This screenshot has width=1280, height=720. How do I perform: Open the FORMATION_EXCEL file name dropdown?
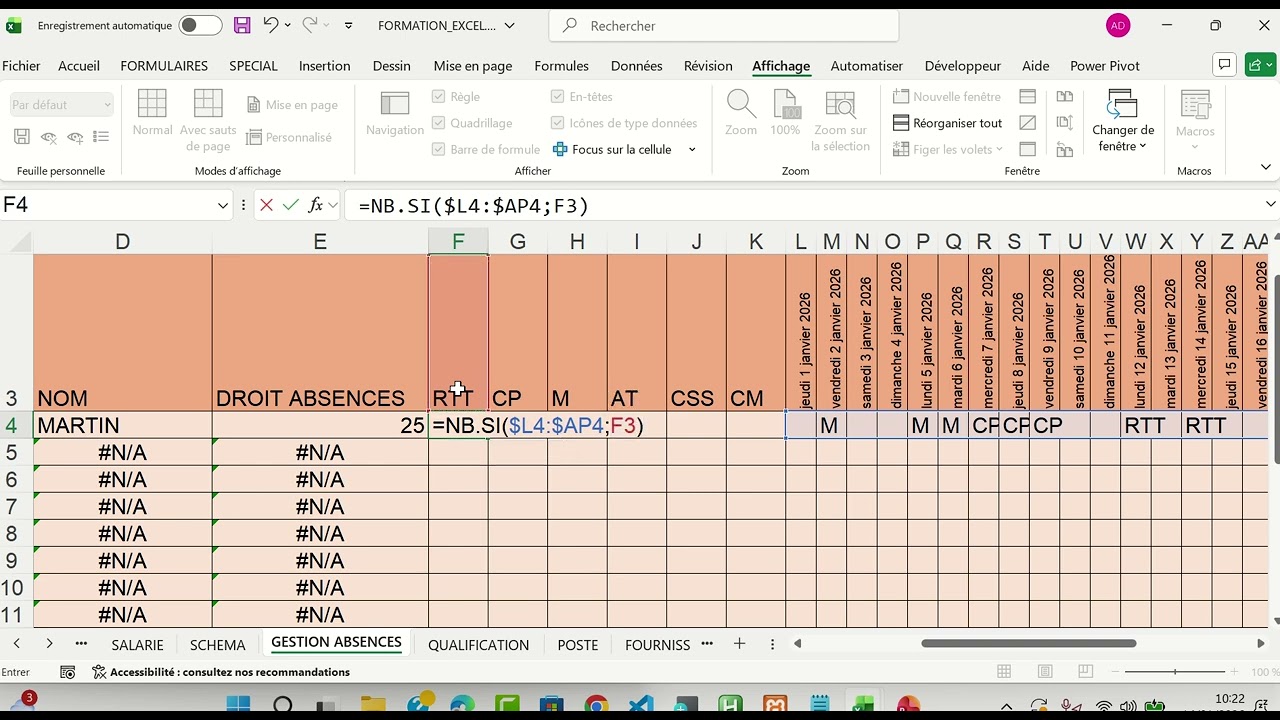point(510,26)
